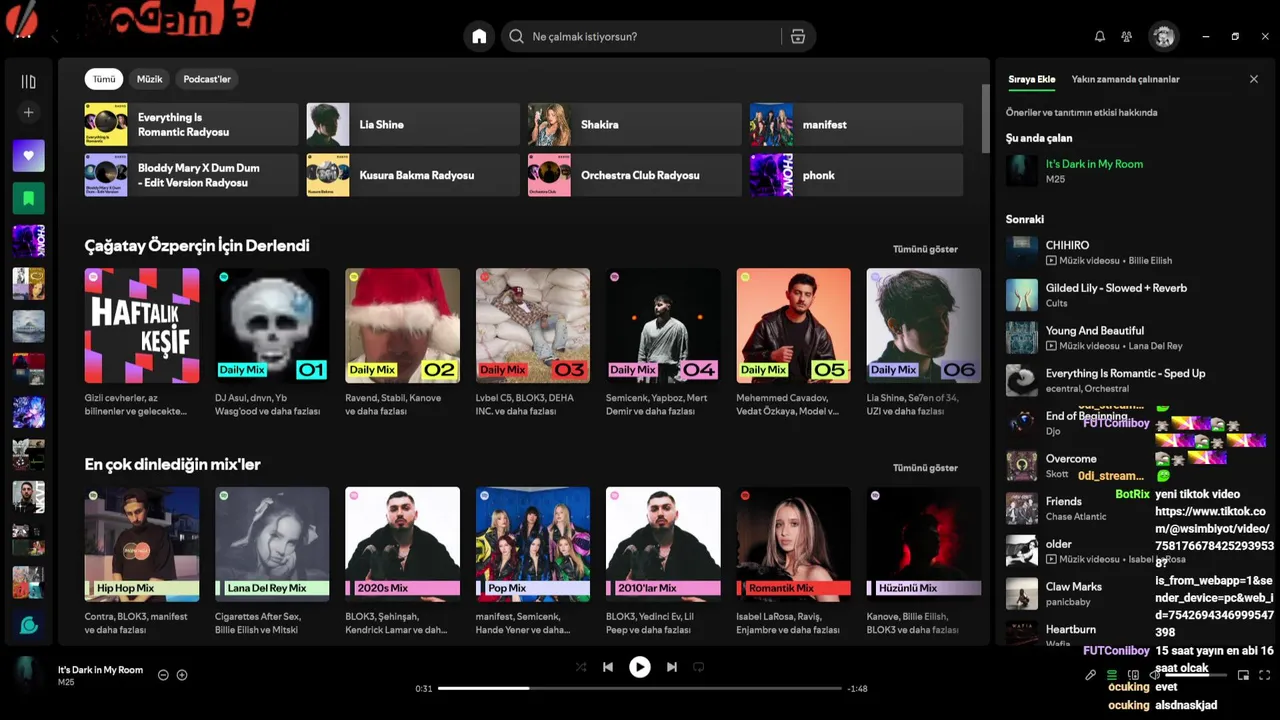Image resolution: width=1280 pixels, height=720 pixels.
Task: Open Orchestra Club Radyosu tile
Action: click(635, 175)
